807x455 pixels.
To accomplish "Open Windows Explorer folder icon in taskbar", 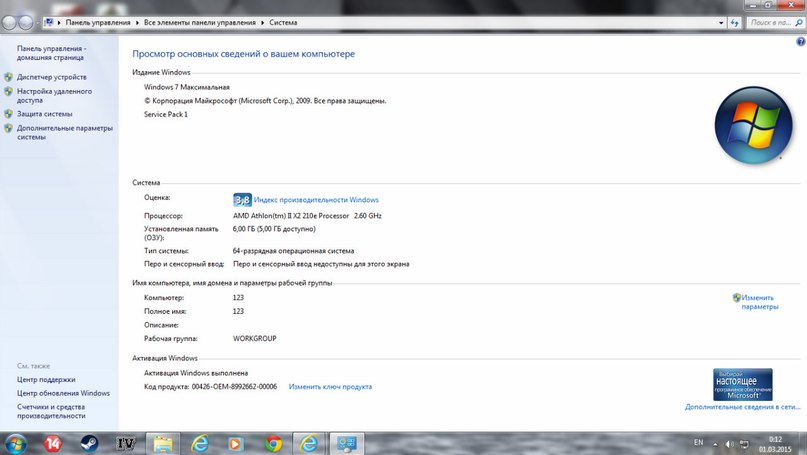I will 163,444.
